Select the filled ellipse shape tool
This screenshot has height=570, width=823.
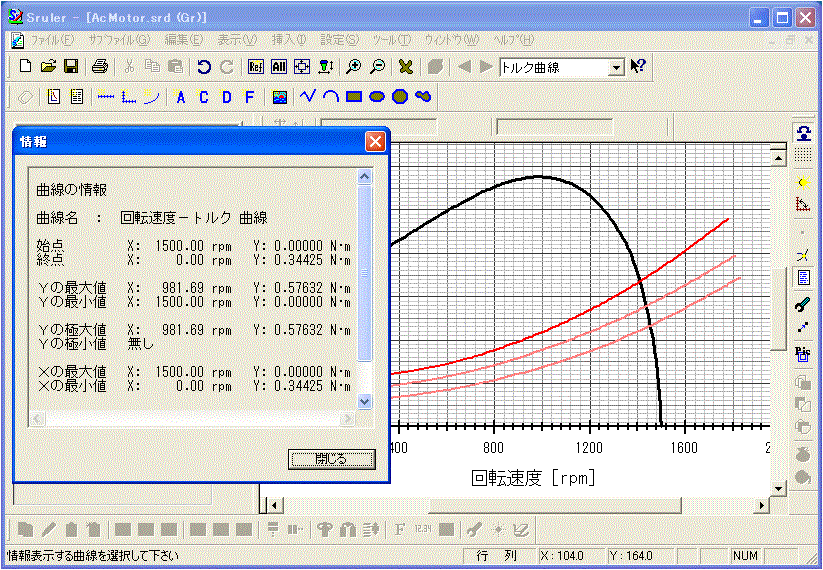377,97
